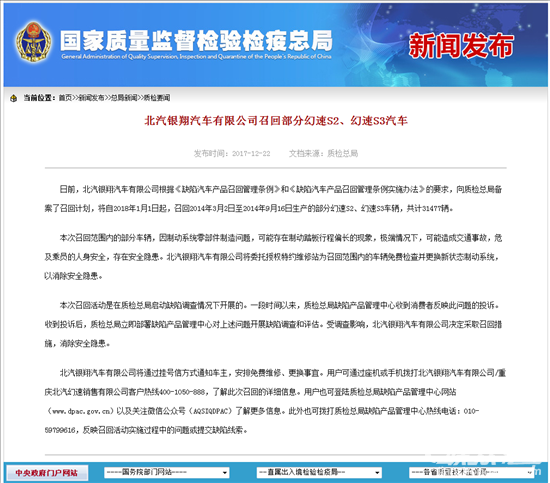The width and height of the screenshot is (550, 483).
Task: Go to the 总局新闻 breadcrumb link
Action: [x=124, y=98]
